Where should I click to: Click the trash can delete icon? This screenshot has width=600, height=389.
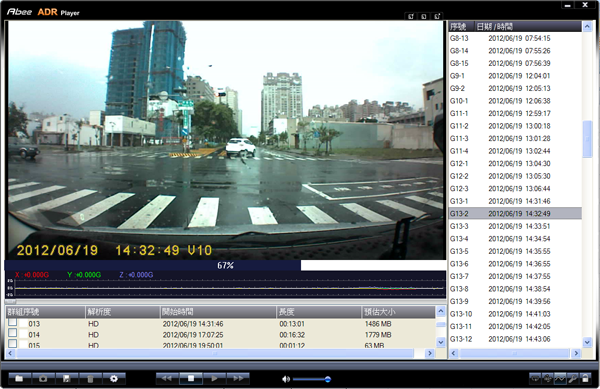(90, 379)
